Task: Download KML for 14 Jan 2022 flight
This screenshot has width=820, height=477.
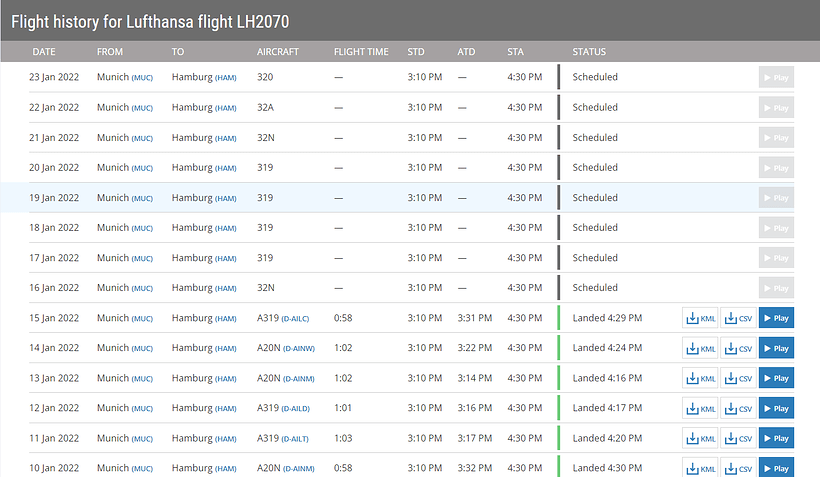Action: point(700,348)
